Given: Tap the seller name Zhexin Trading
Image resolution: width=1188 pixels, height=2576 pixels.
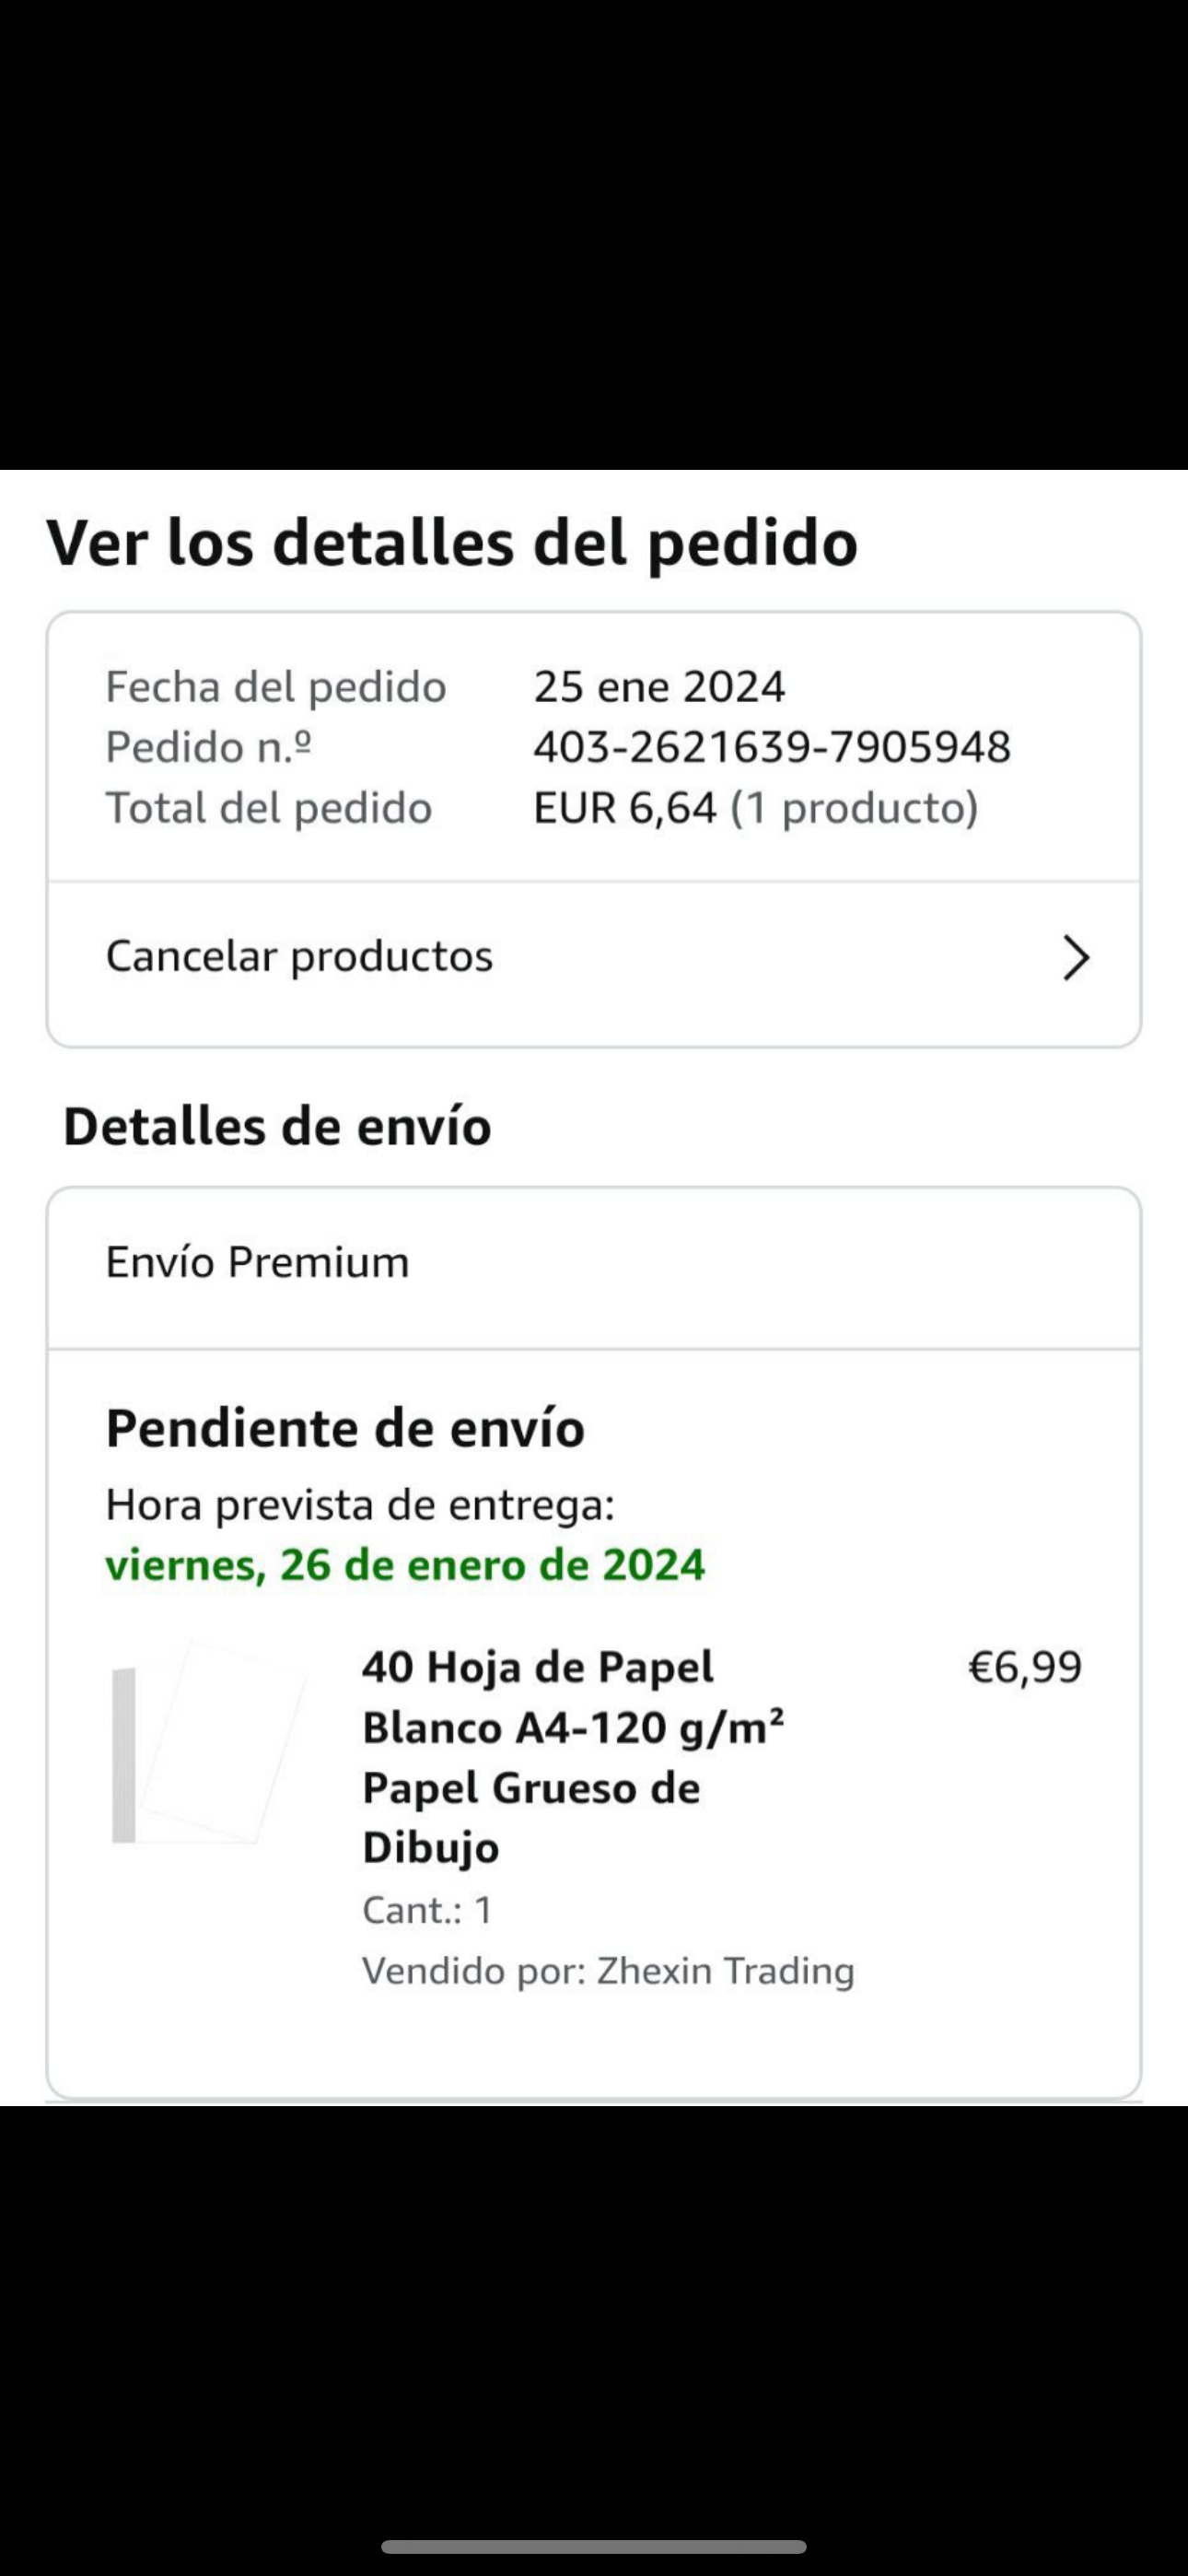Looking at the screenshot, I should [x=725, y=1970].
